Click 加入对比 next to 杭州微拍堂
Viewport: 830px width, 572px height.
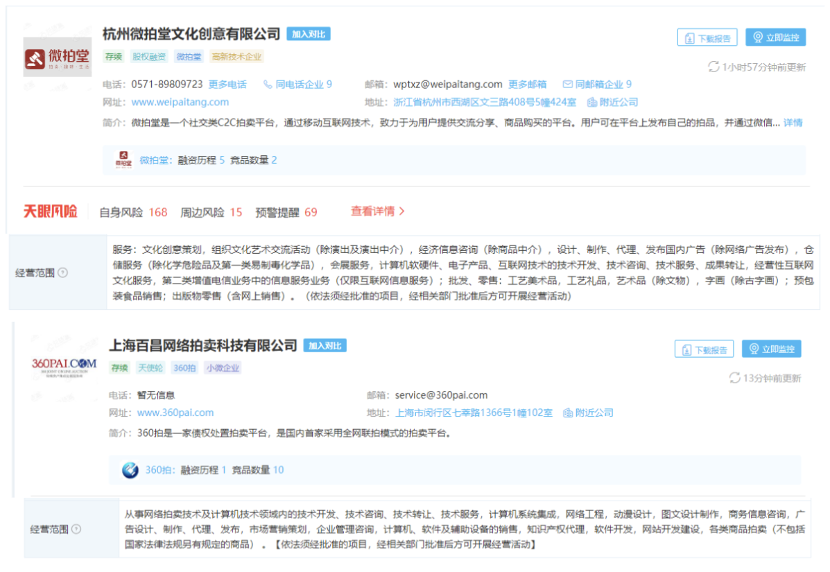point(309,34)
